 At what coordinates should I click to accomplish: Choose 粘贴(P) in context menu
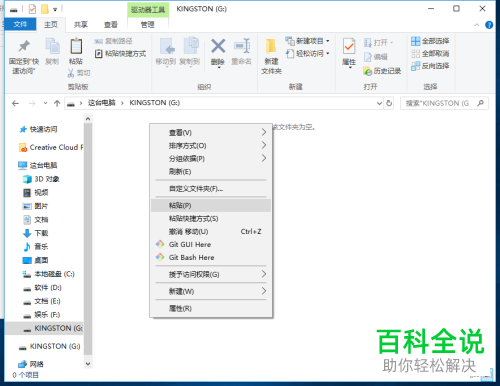211,206
